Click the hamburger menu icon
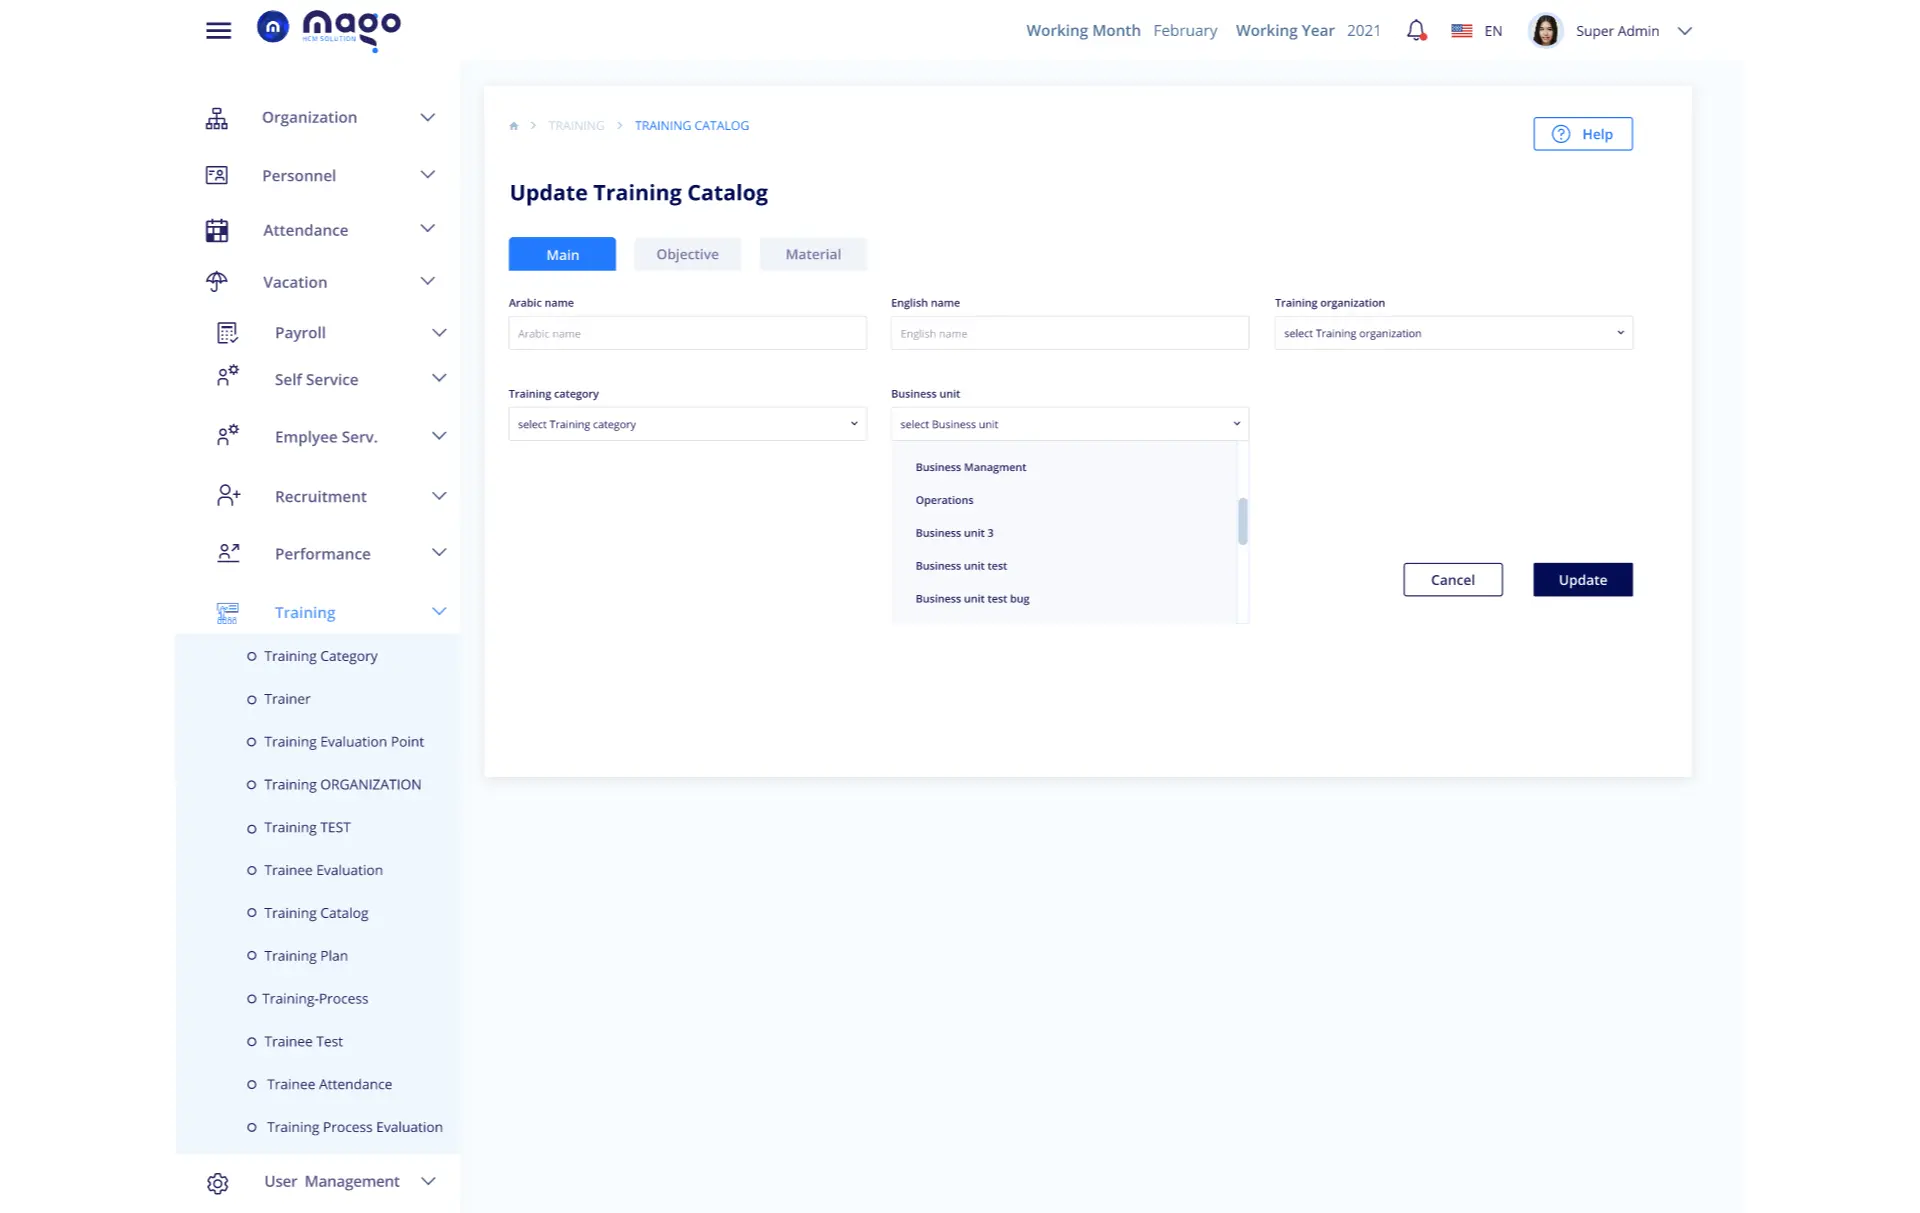This screenshot has width=1920, height=1213. coord(218,31)
